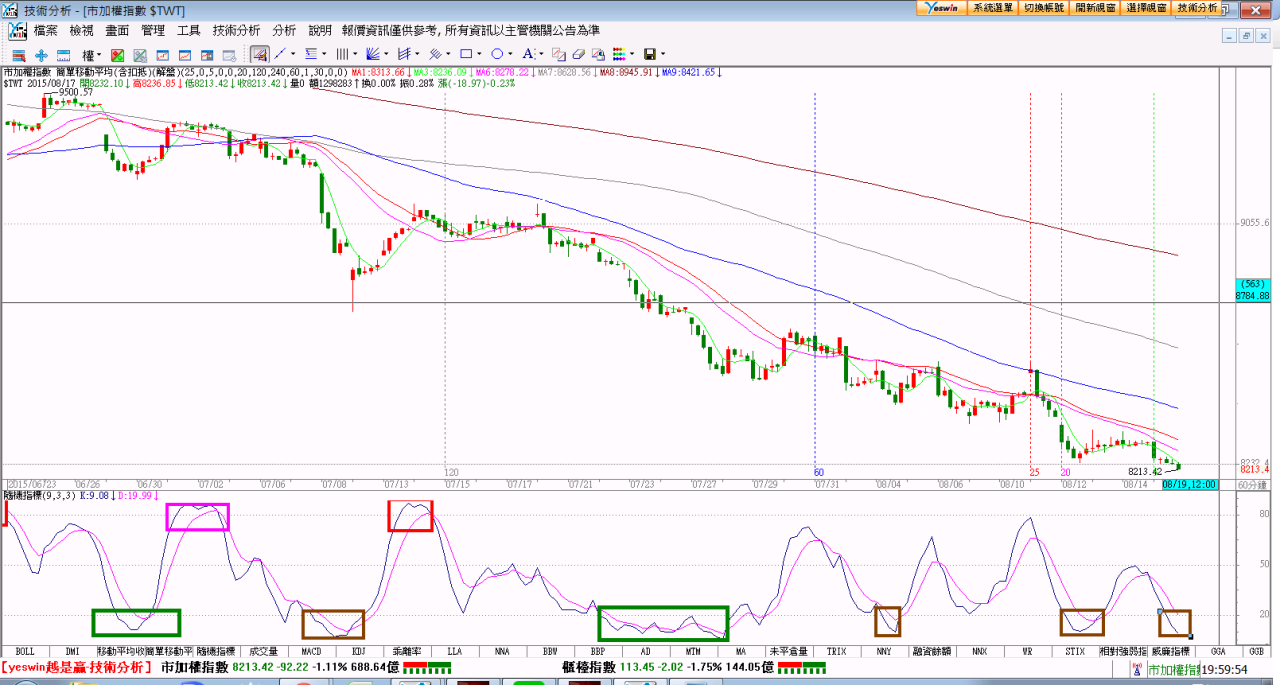Click the vertical cycle lines tool
The height and width of the screenshot is (685, 1280).
click(x=342, y=54)
